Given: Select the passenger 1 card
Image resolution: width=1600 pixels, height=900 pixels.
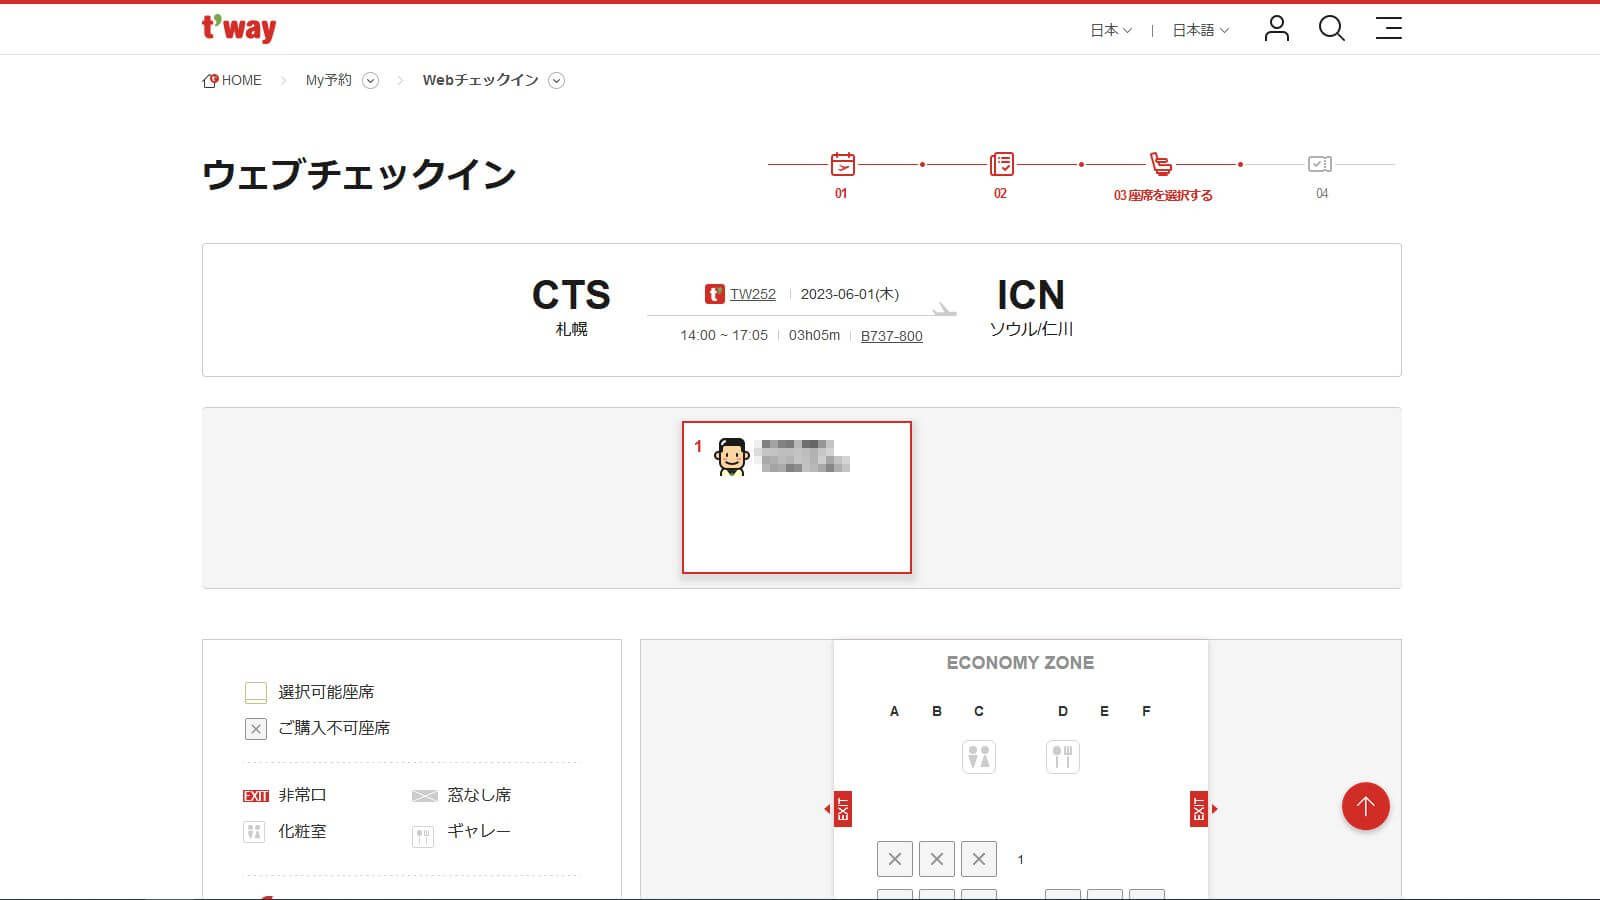Looking at the screenshot, I should (796, 497).
